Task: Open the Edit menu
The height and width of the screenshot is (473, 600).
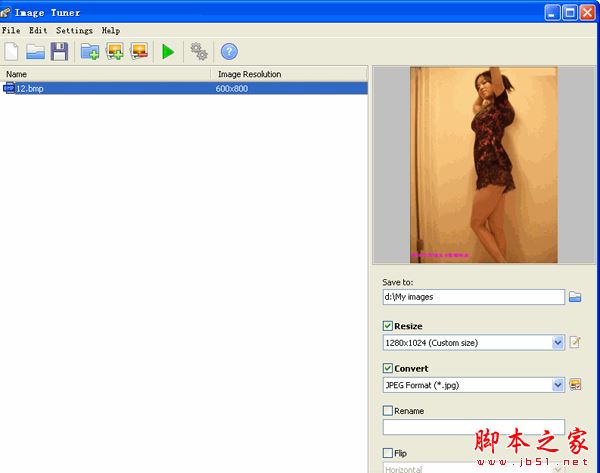Action: click(38, 30)
